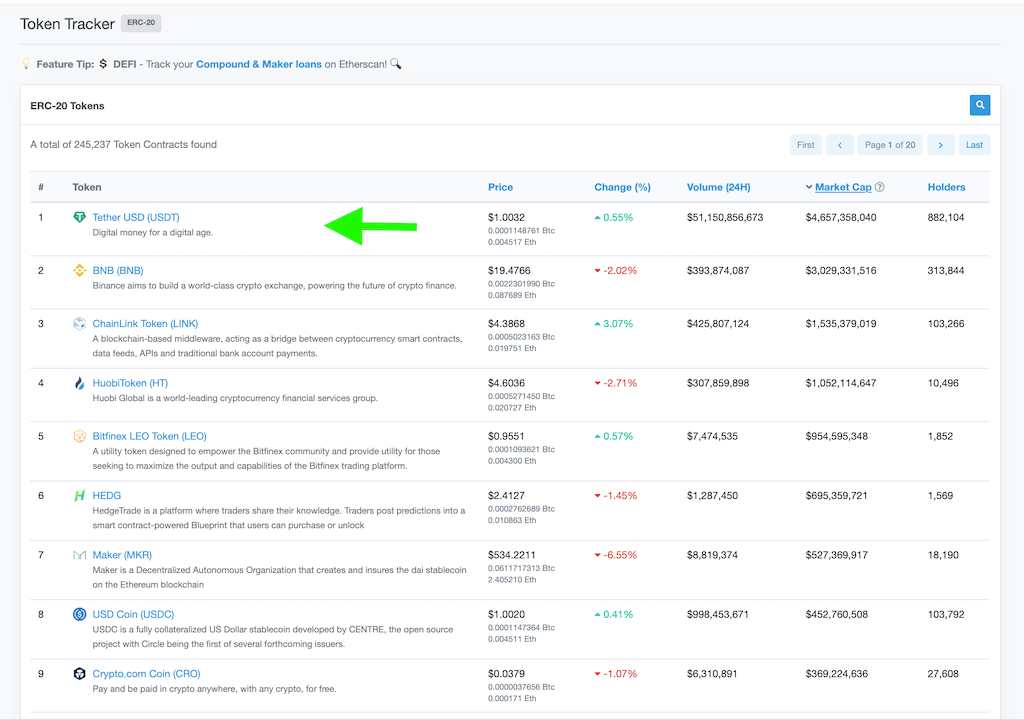Screen dimensions: 1024x720
Task: Click the HuobiToken logo icon
Action: (x=81, y=383)
